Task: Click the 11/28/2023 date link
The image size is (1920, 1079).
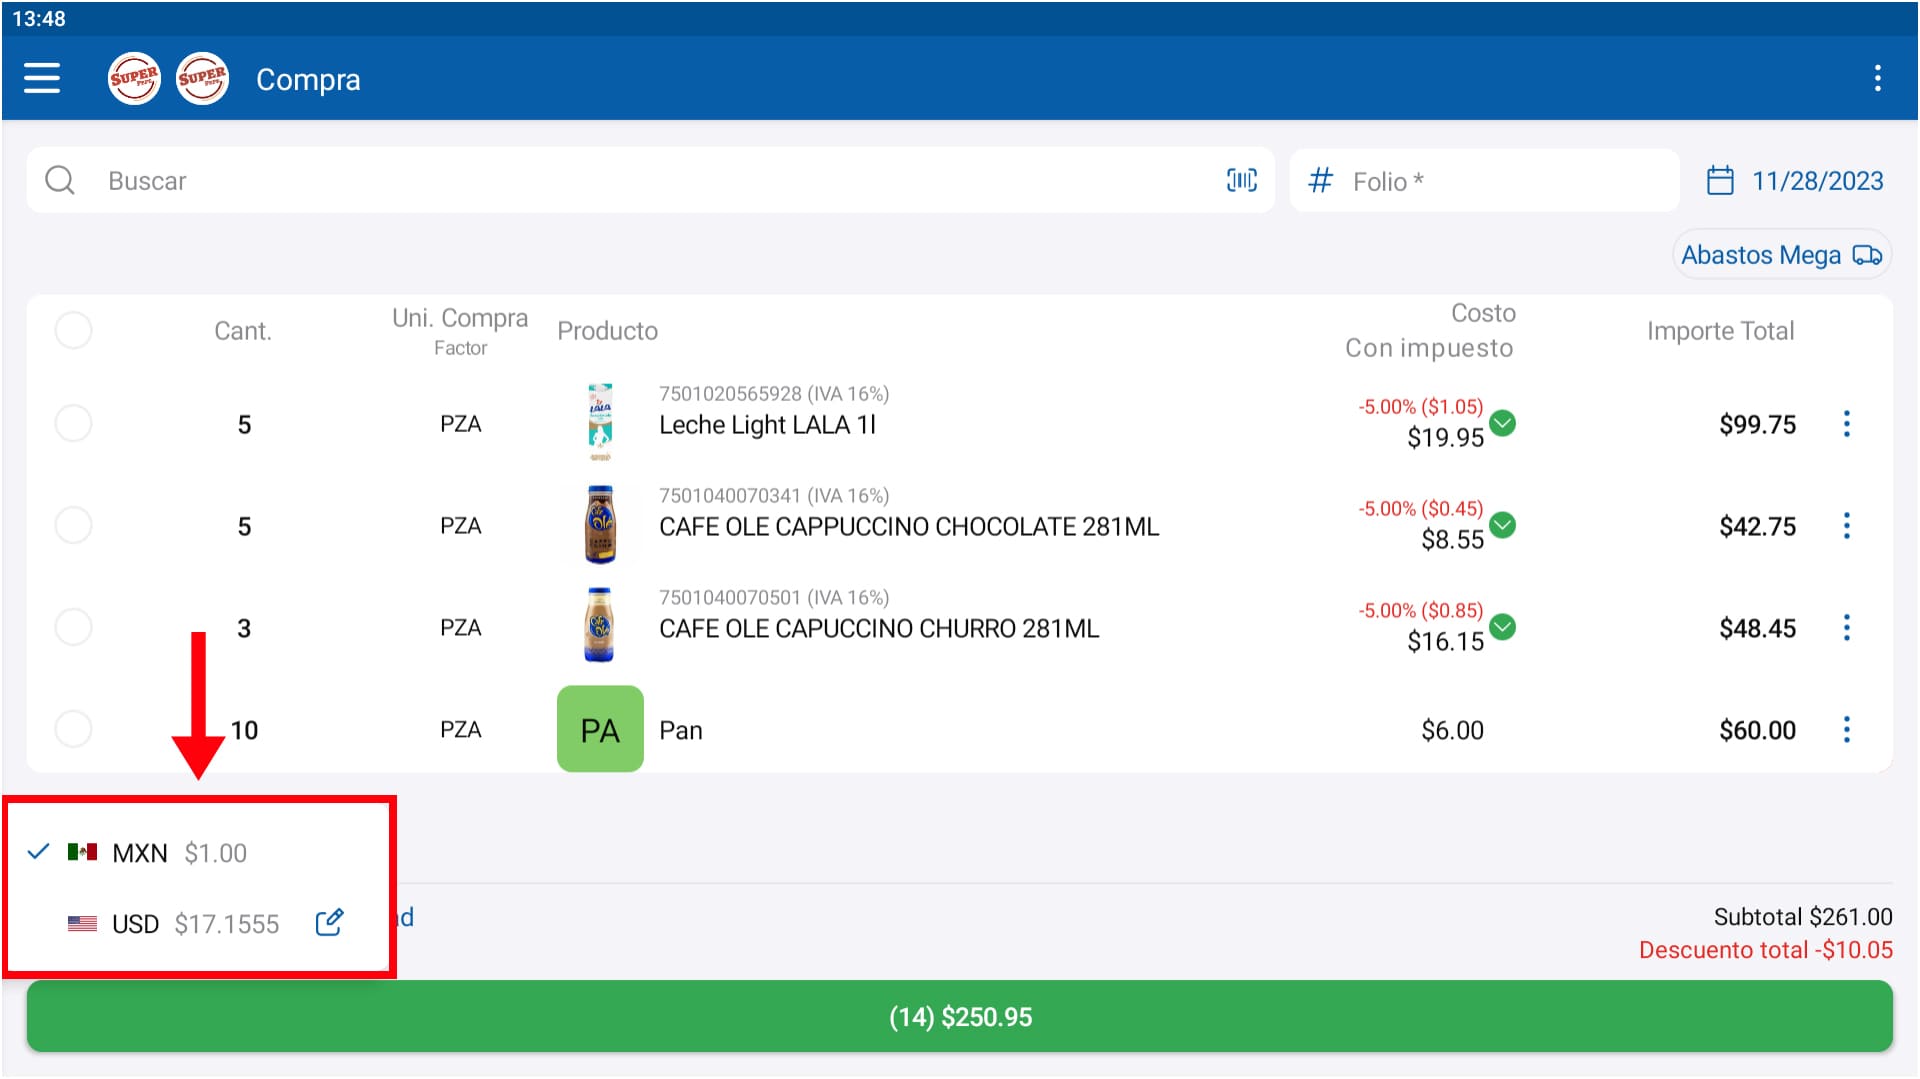Action: [1817, 181]
